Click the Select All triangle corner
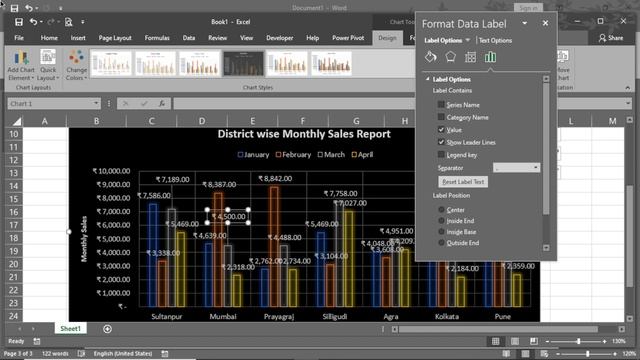640x360 pixels. pyautogui.click(x=16, y=121)
